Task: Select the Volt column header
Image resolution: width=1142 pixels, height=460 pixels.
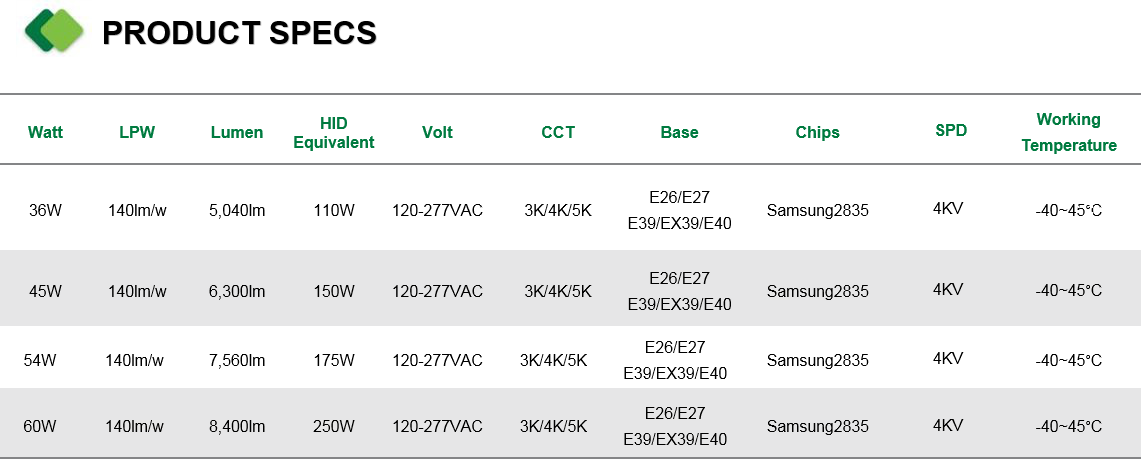Action: (437, 132)
